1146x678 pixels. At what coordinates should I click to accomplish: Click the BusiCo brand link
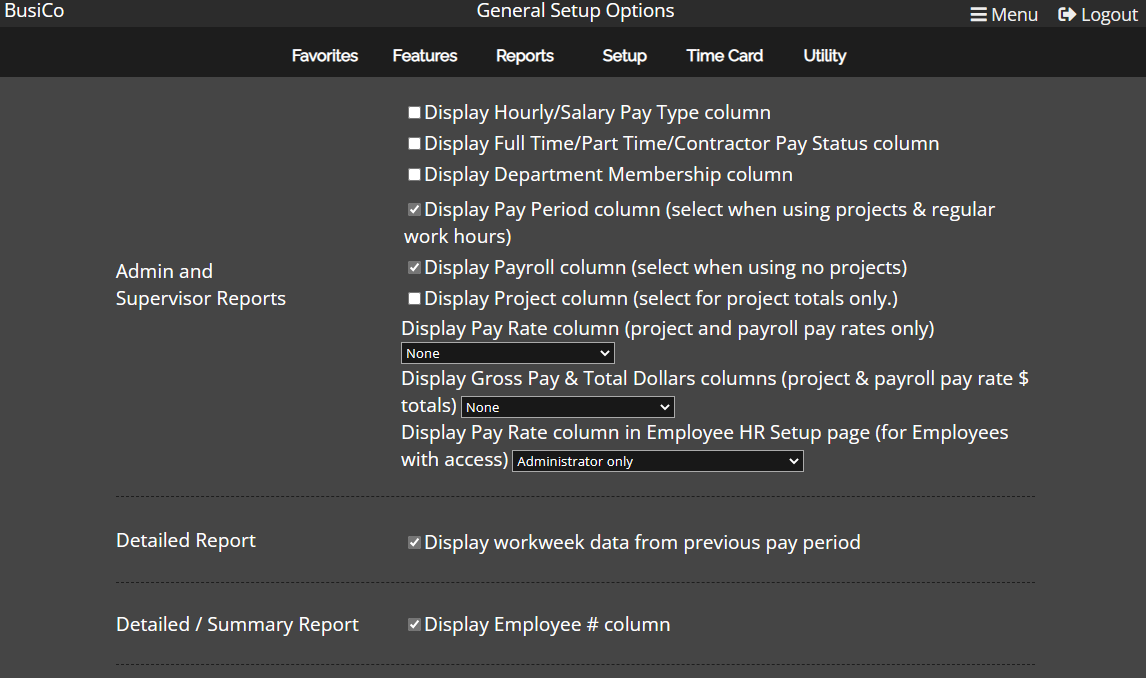(34, 11)
